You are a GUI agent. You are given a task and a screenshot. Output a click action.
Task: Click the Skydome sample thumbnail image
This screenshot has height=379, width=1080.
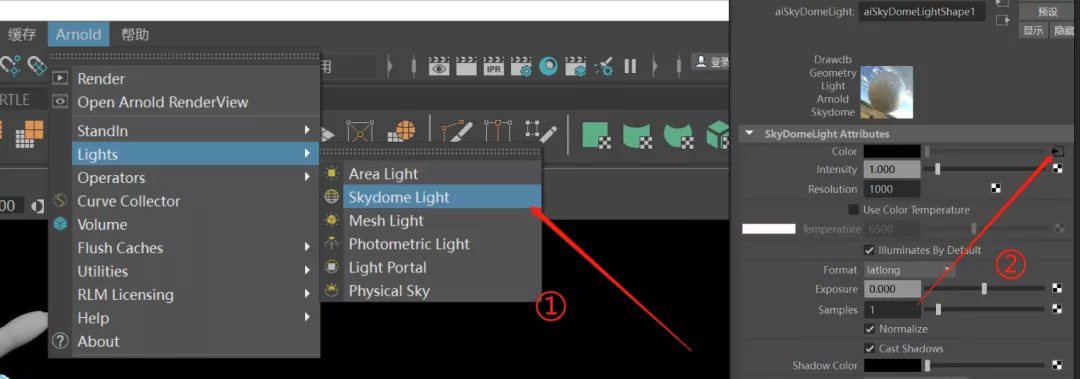tap(886, 92)
